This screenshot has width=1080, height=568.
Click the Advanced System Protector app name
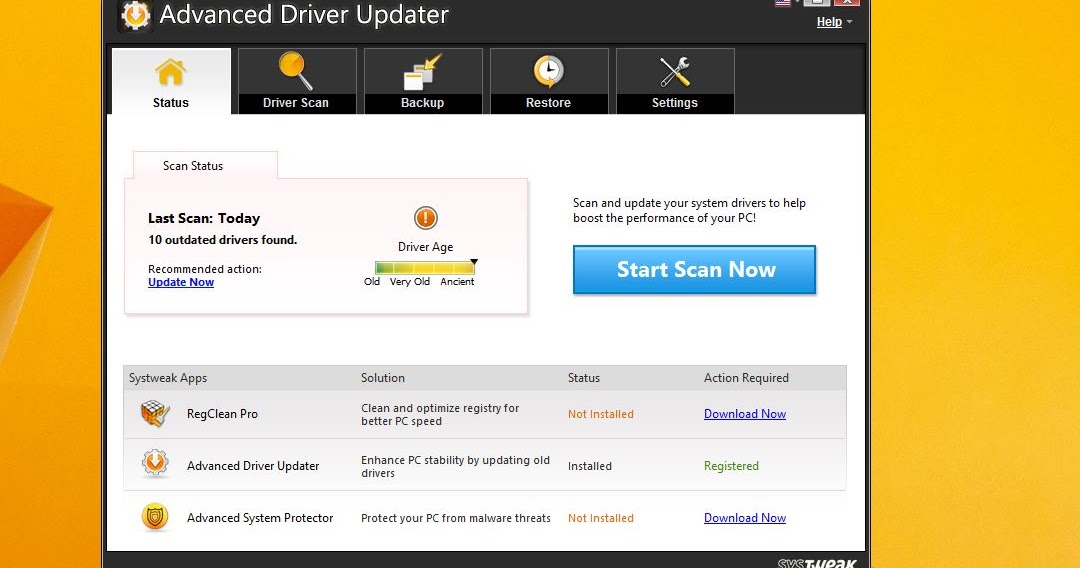(260, 518)
